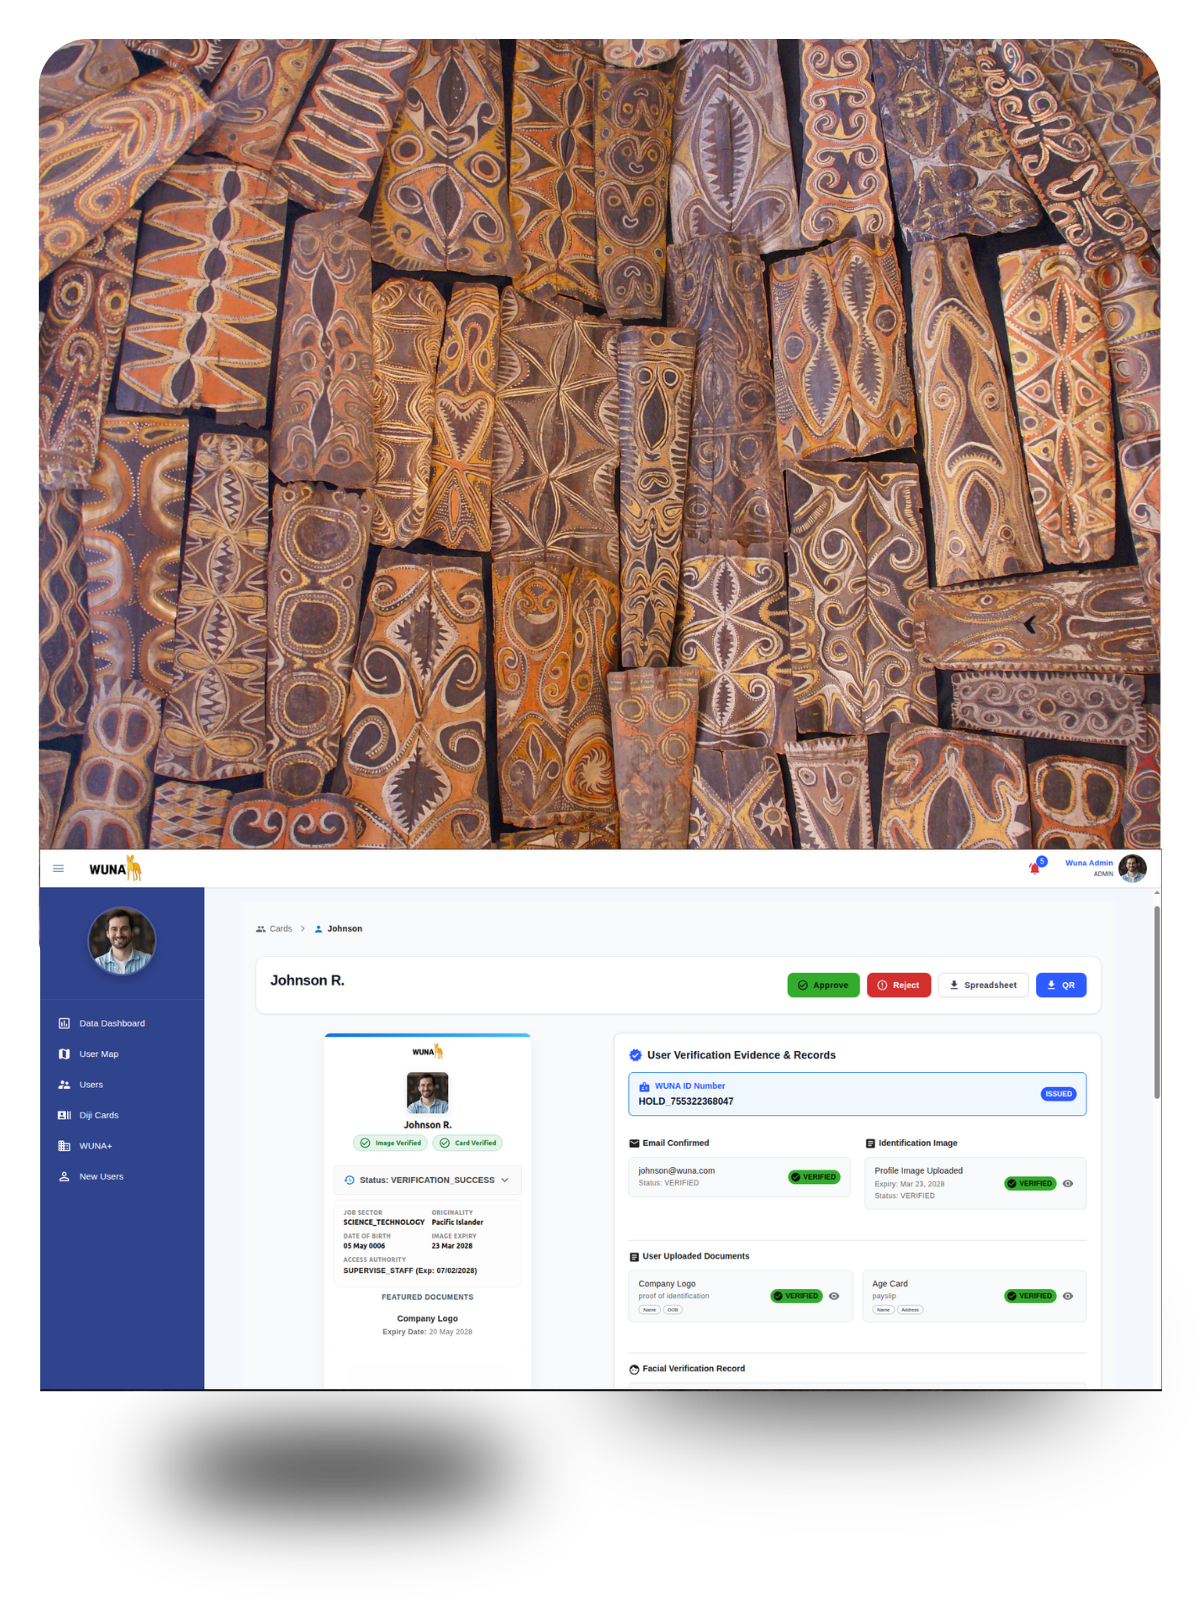Click the Wuna Admin profile avatar
This screenshot has height=1600, width=1200.
click(x=1132, y=868)
